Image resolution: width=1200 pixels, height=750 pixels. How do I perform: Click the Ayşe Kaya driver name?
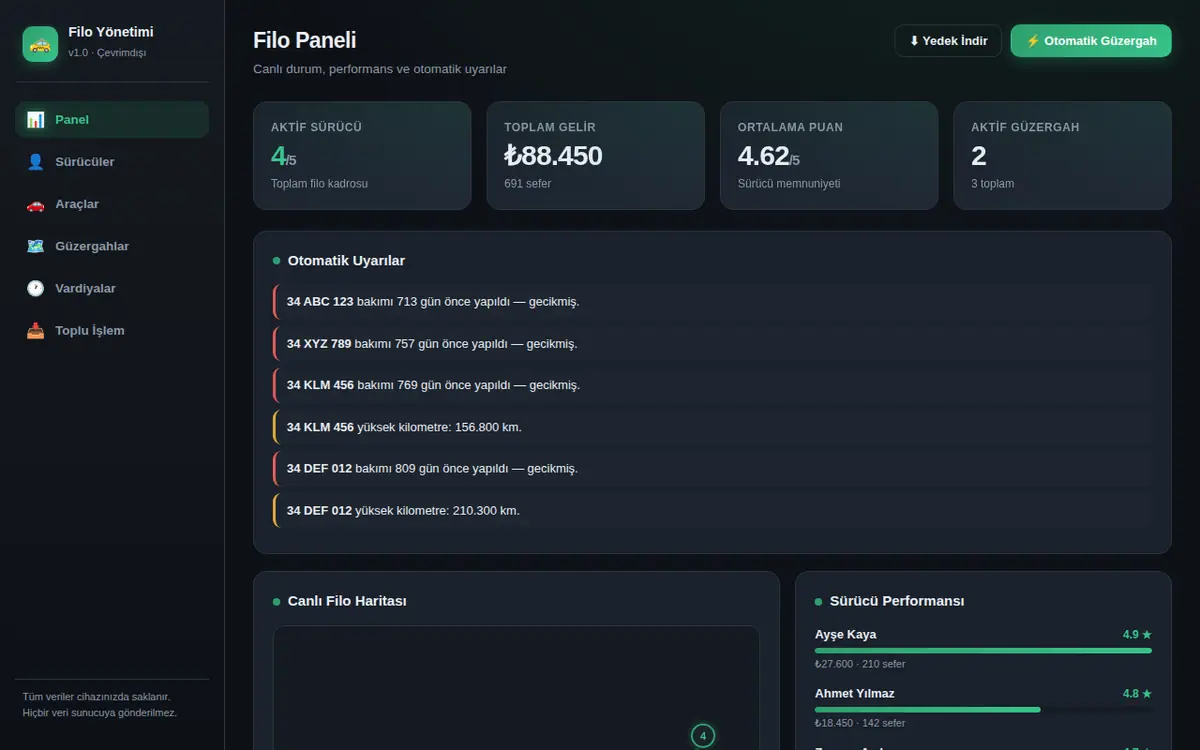point(846,635)
